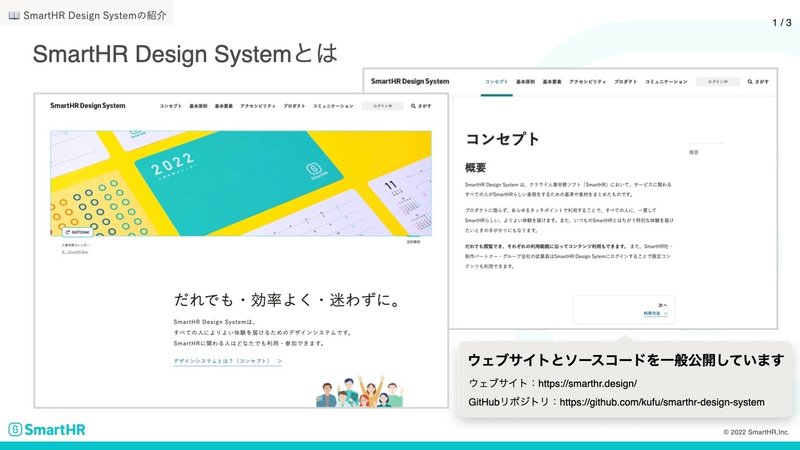This screenshot has width=800, height=450.
Task: Follow the デザインシステムとは？（コンセプト） link
Action: (x=228, y=361)
